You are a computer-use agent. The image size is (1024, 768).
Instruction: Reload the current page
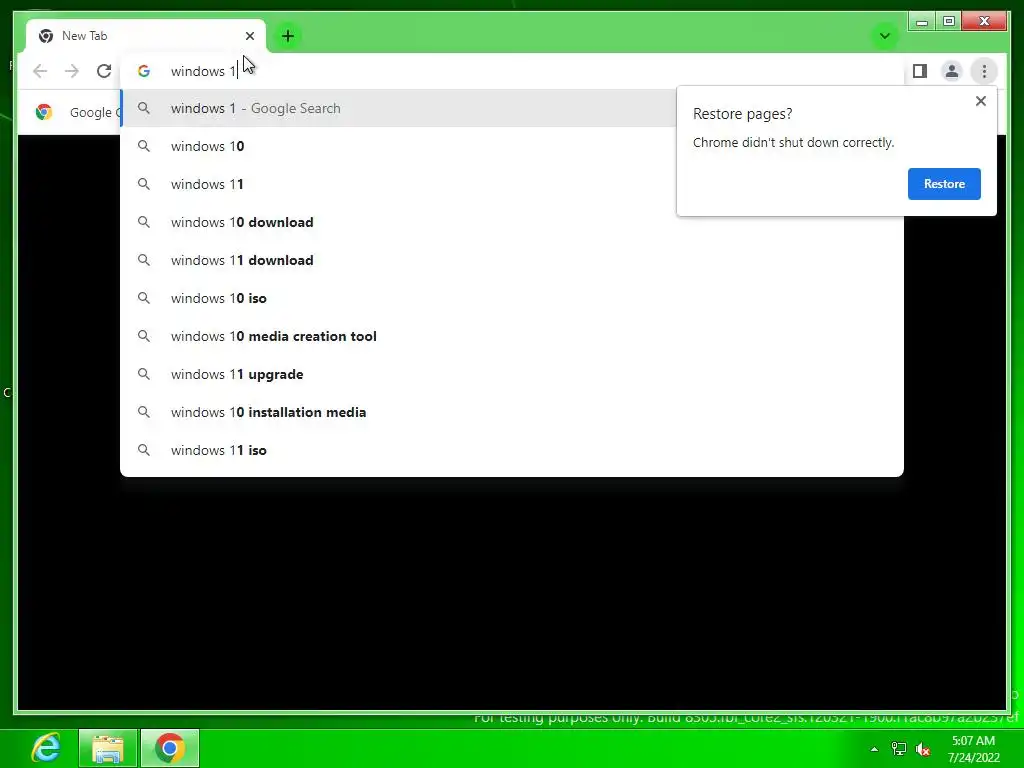104,71
